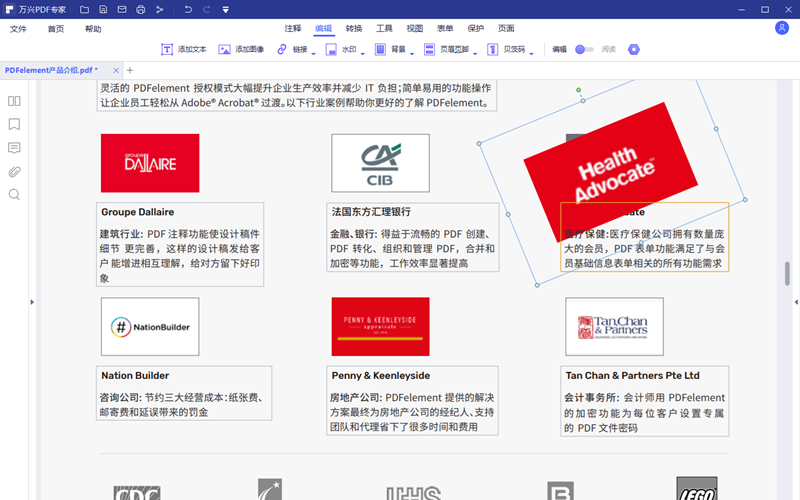Click the Undo arrow in title bar
Screen dimensions: 800x500
(188, 9)
